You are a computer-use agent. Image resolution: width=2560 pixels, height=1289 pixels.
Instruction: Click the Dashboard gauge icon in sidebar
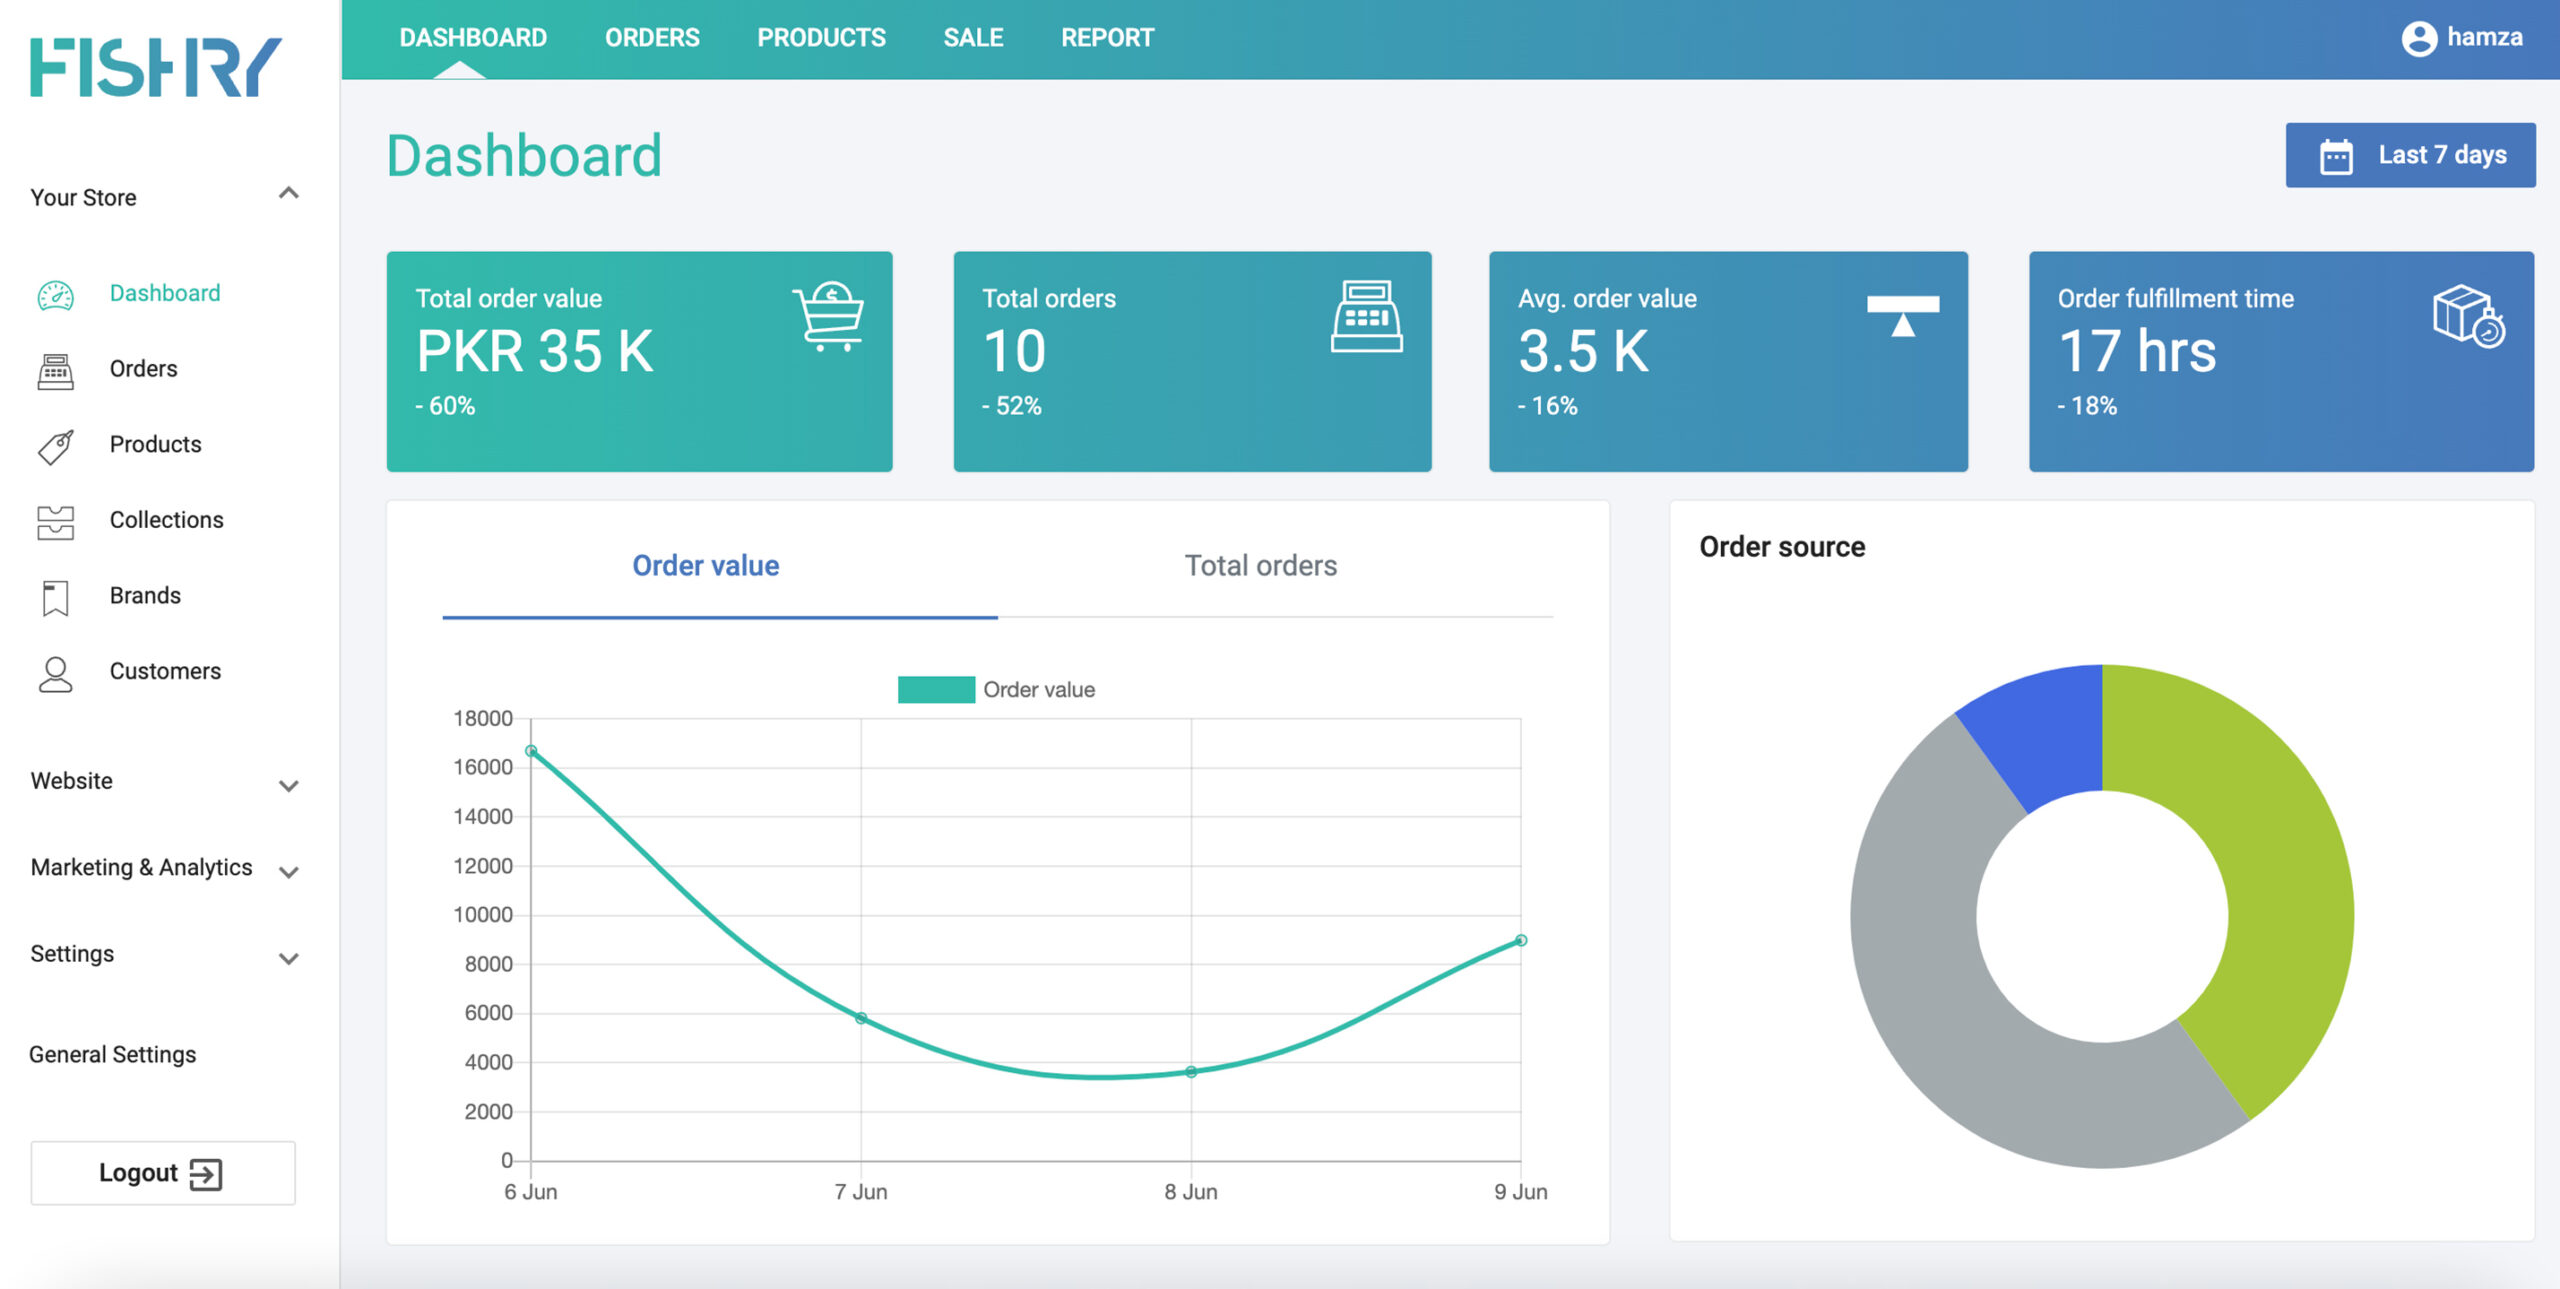tap(55, 295)
